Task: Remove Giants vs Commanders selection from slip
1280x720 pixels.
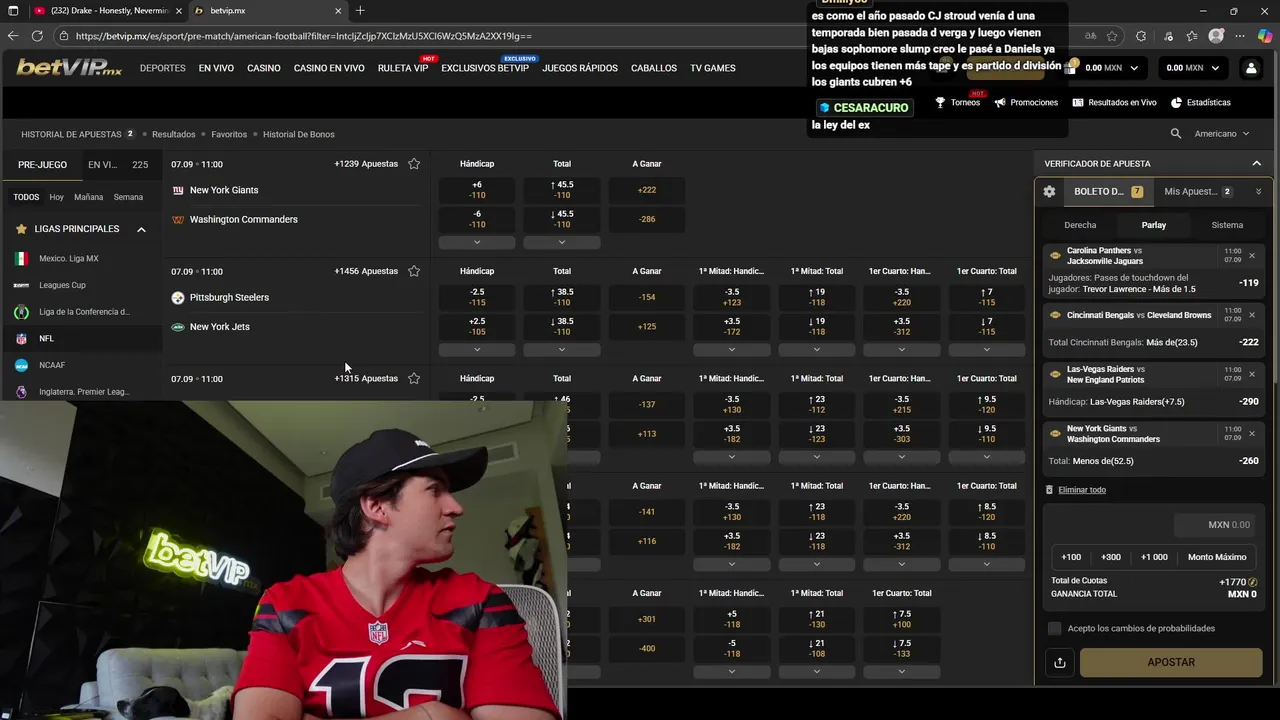Action: (x=1252, y=433)
